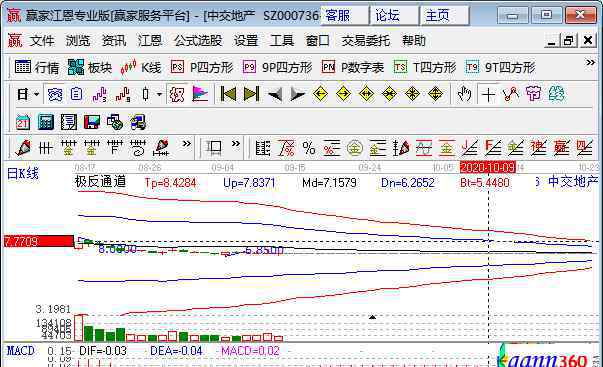
Task: Open the P四方形 tool
Action: [x=202, y=67]
